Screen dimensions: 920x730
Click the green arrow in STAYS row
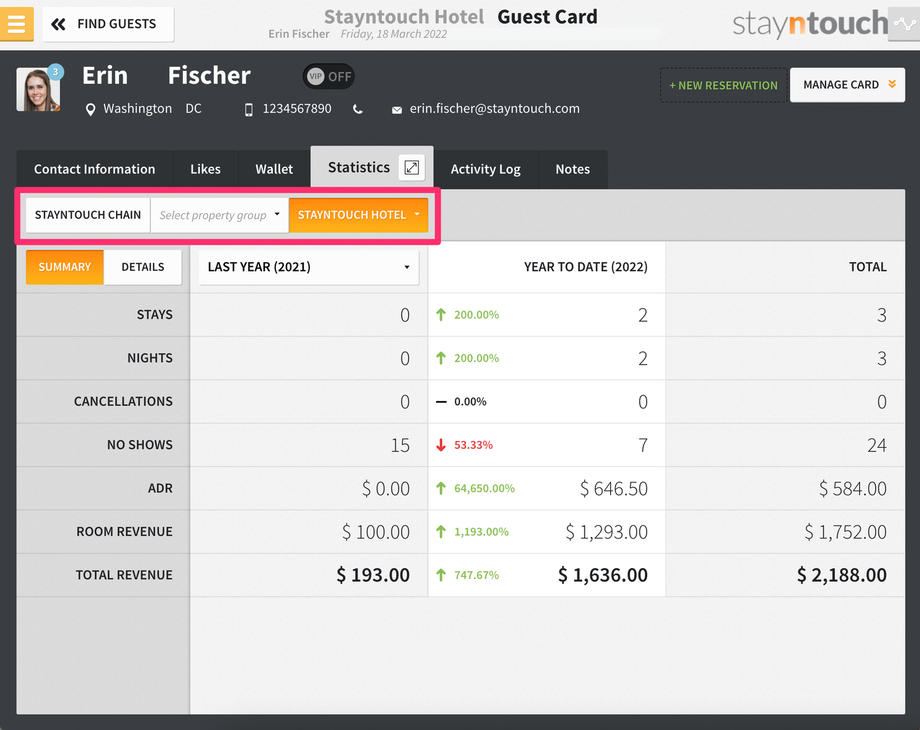[441, 315]
